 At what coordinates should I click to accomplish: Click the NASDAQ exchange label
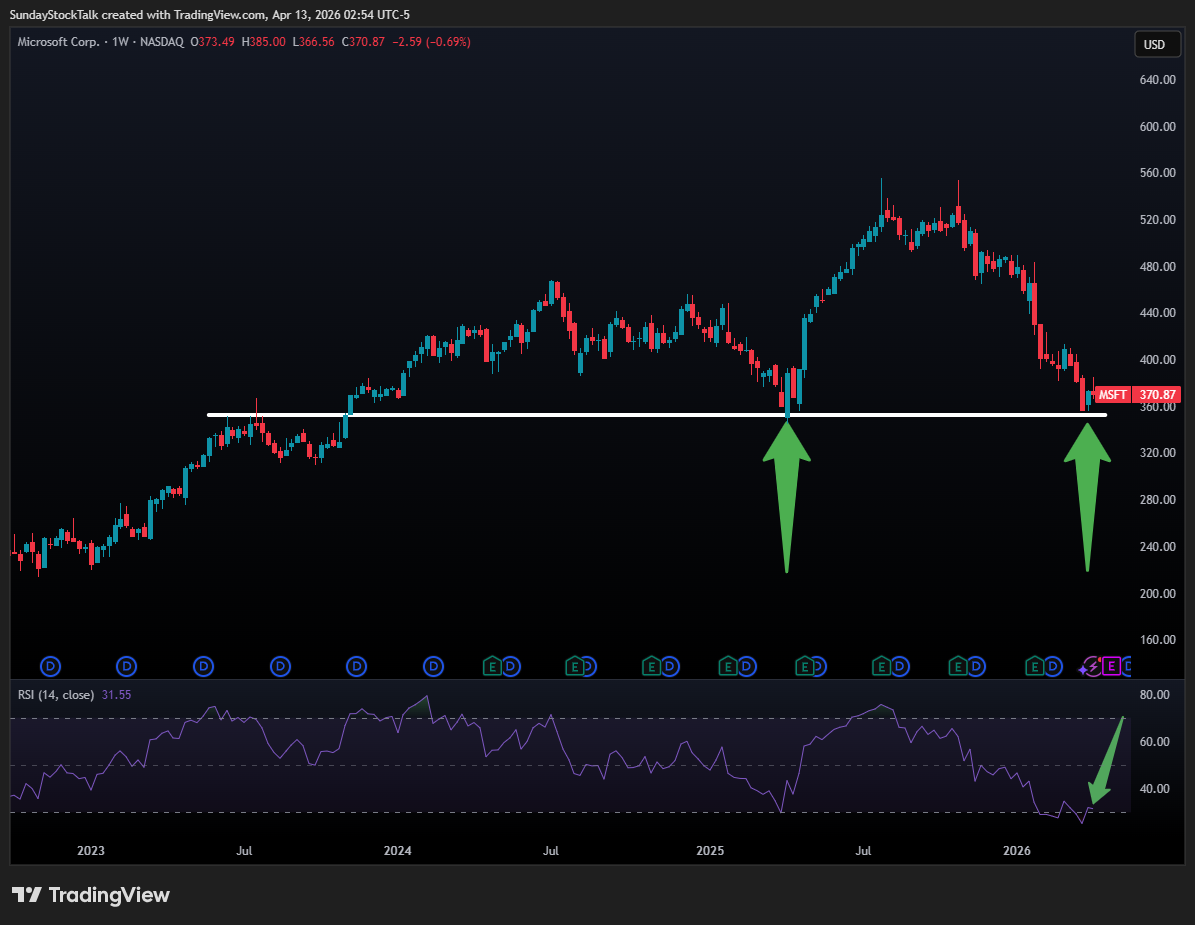click(162, 42)
